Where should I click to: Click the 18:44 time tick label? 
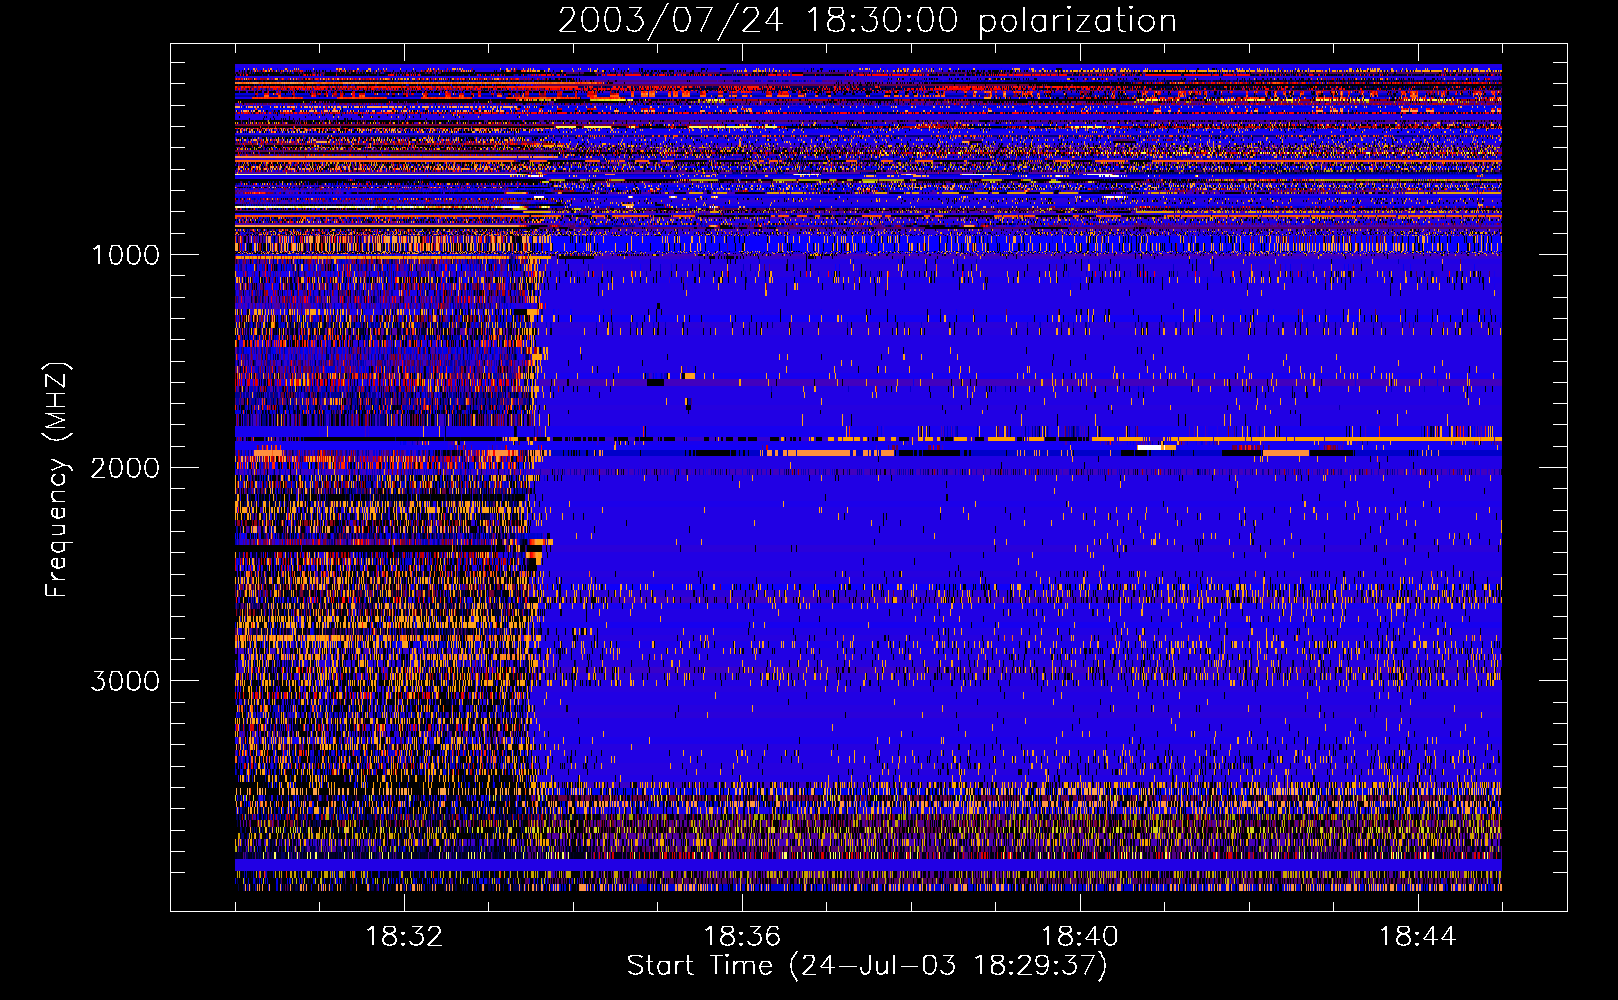[x=1418, y=937]
